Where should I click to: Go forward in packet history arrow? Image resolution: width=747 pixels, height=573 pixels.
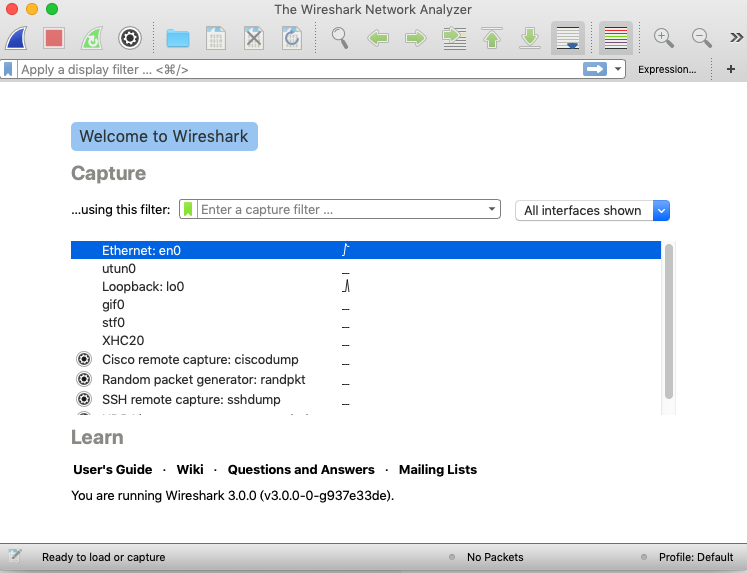(416, 38)
